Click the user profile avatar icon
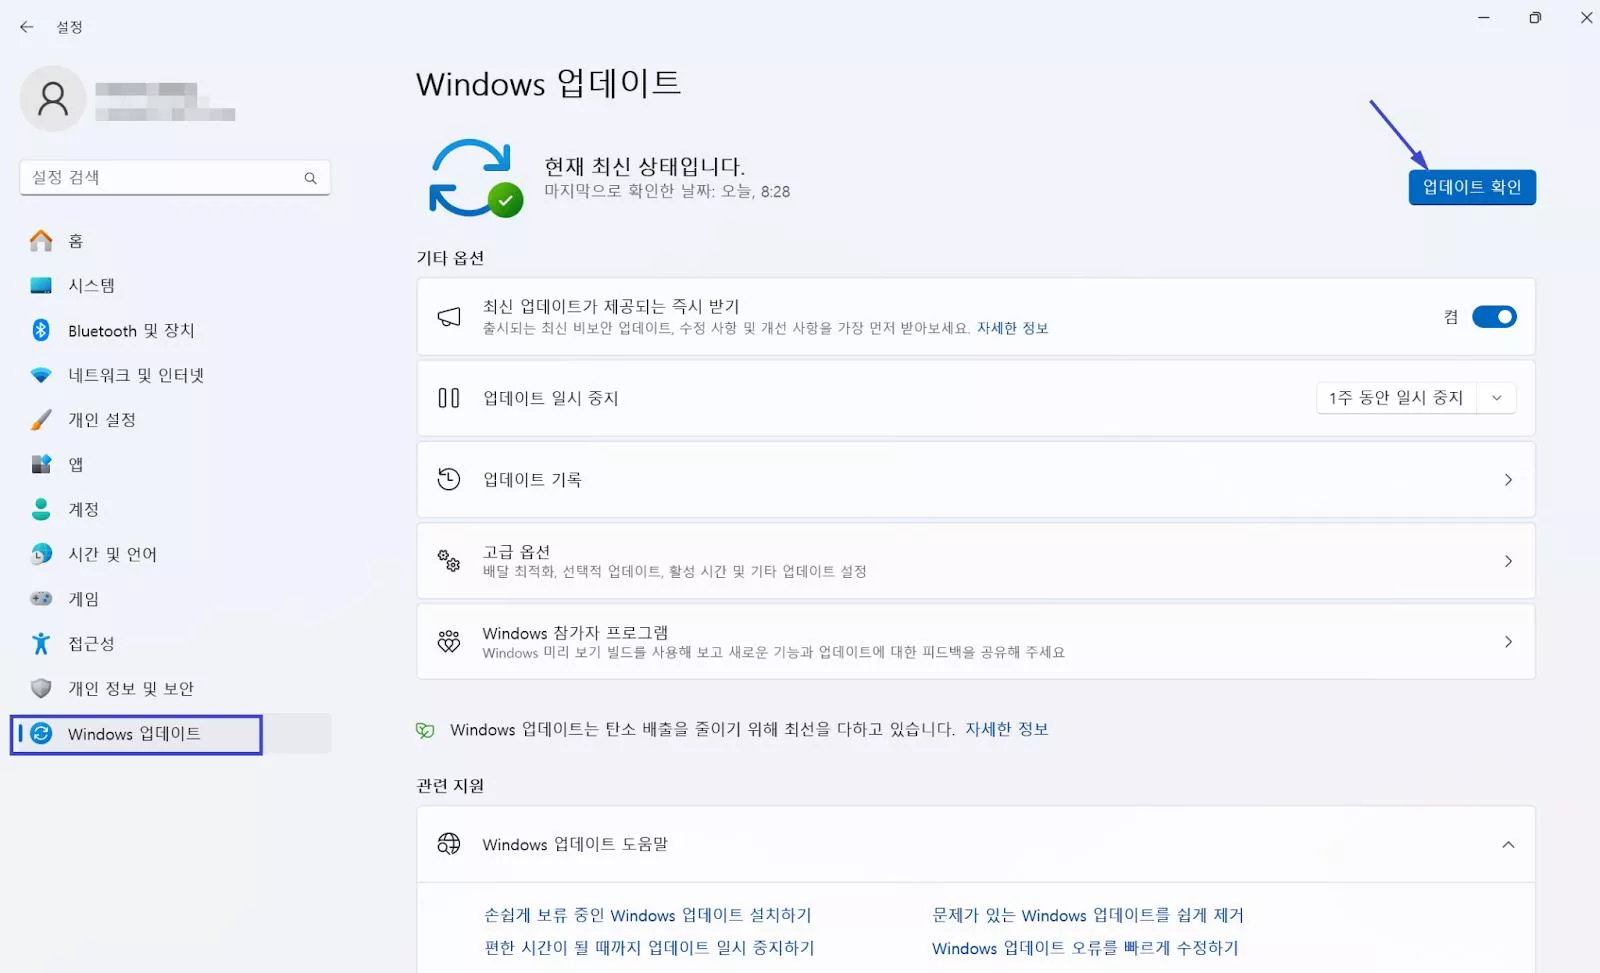 tap(53, 98)
